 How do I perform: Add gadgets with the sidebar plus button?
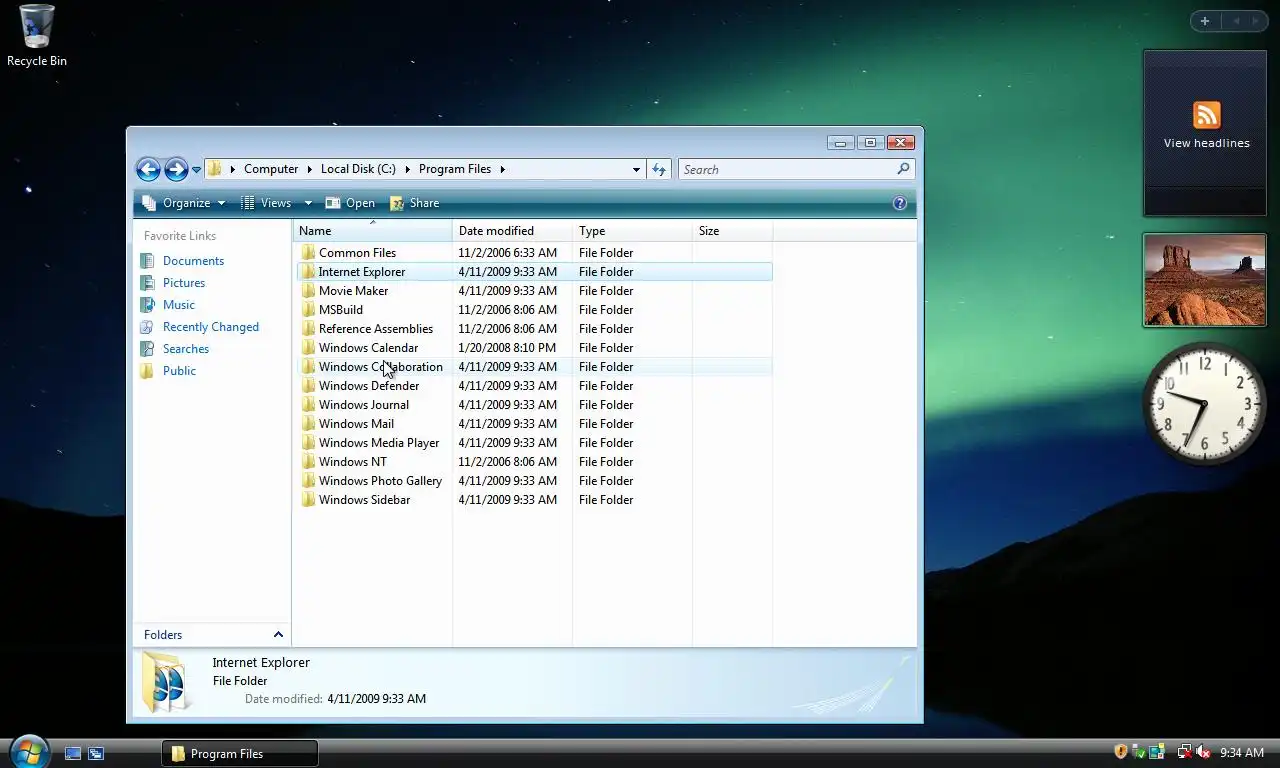(1205, 21)
